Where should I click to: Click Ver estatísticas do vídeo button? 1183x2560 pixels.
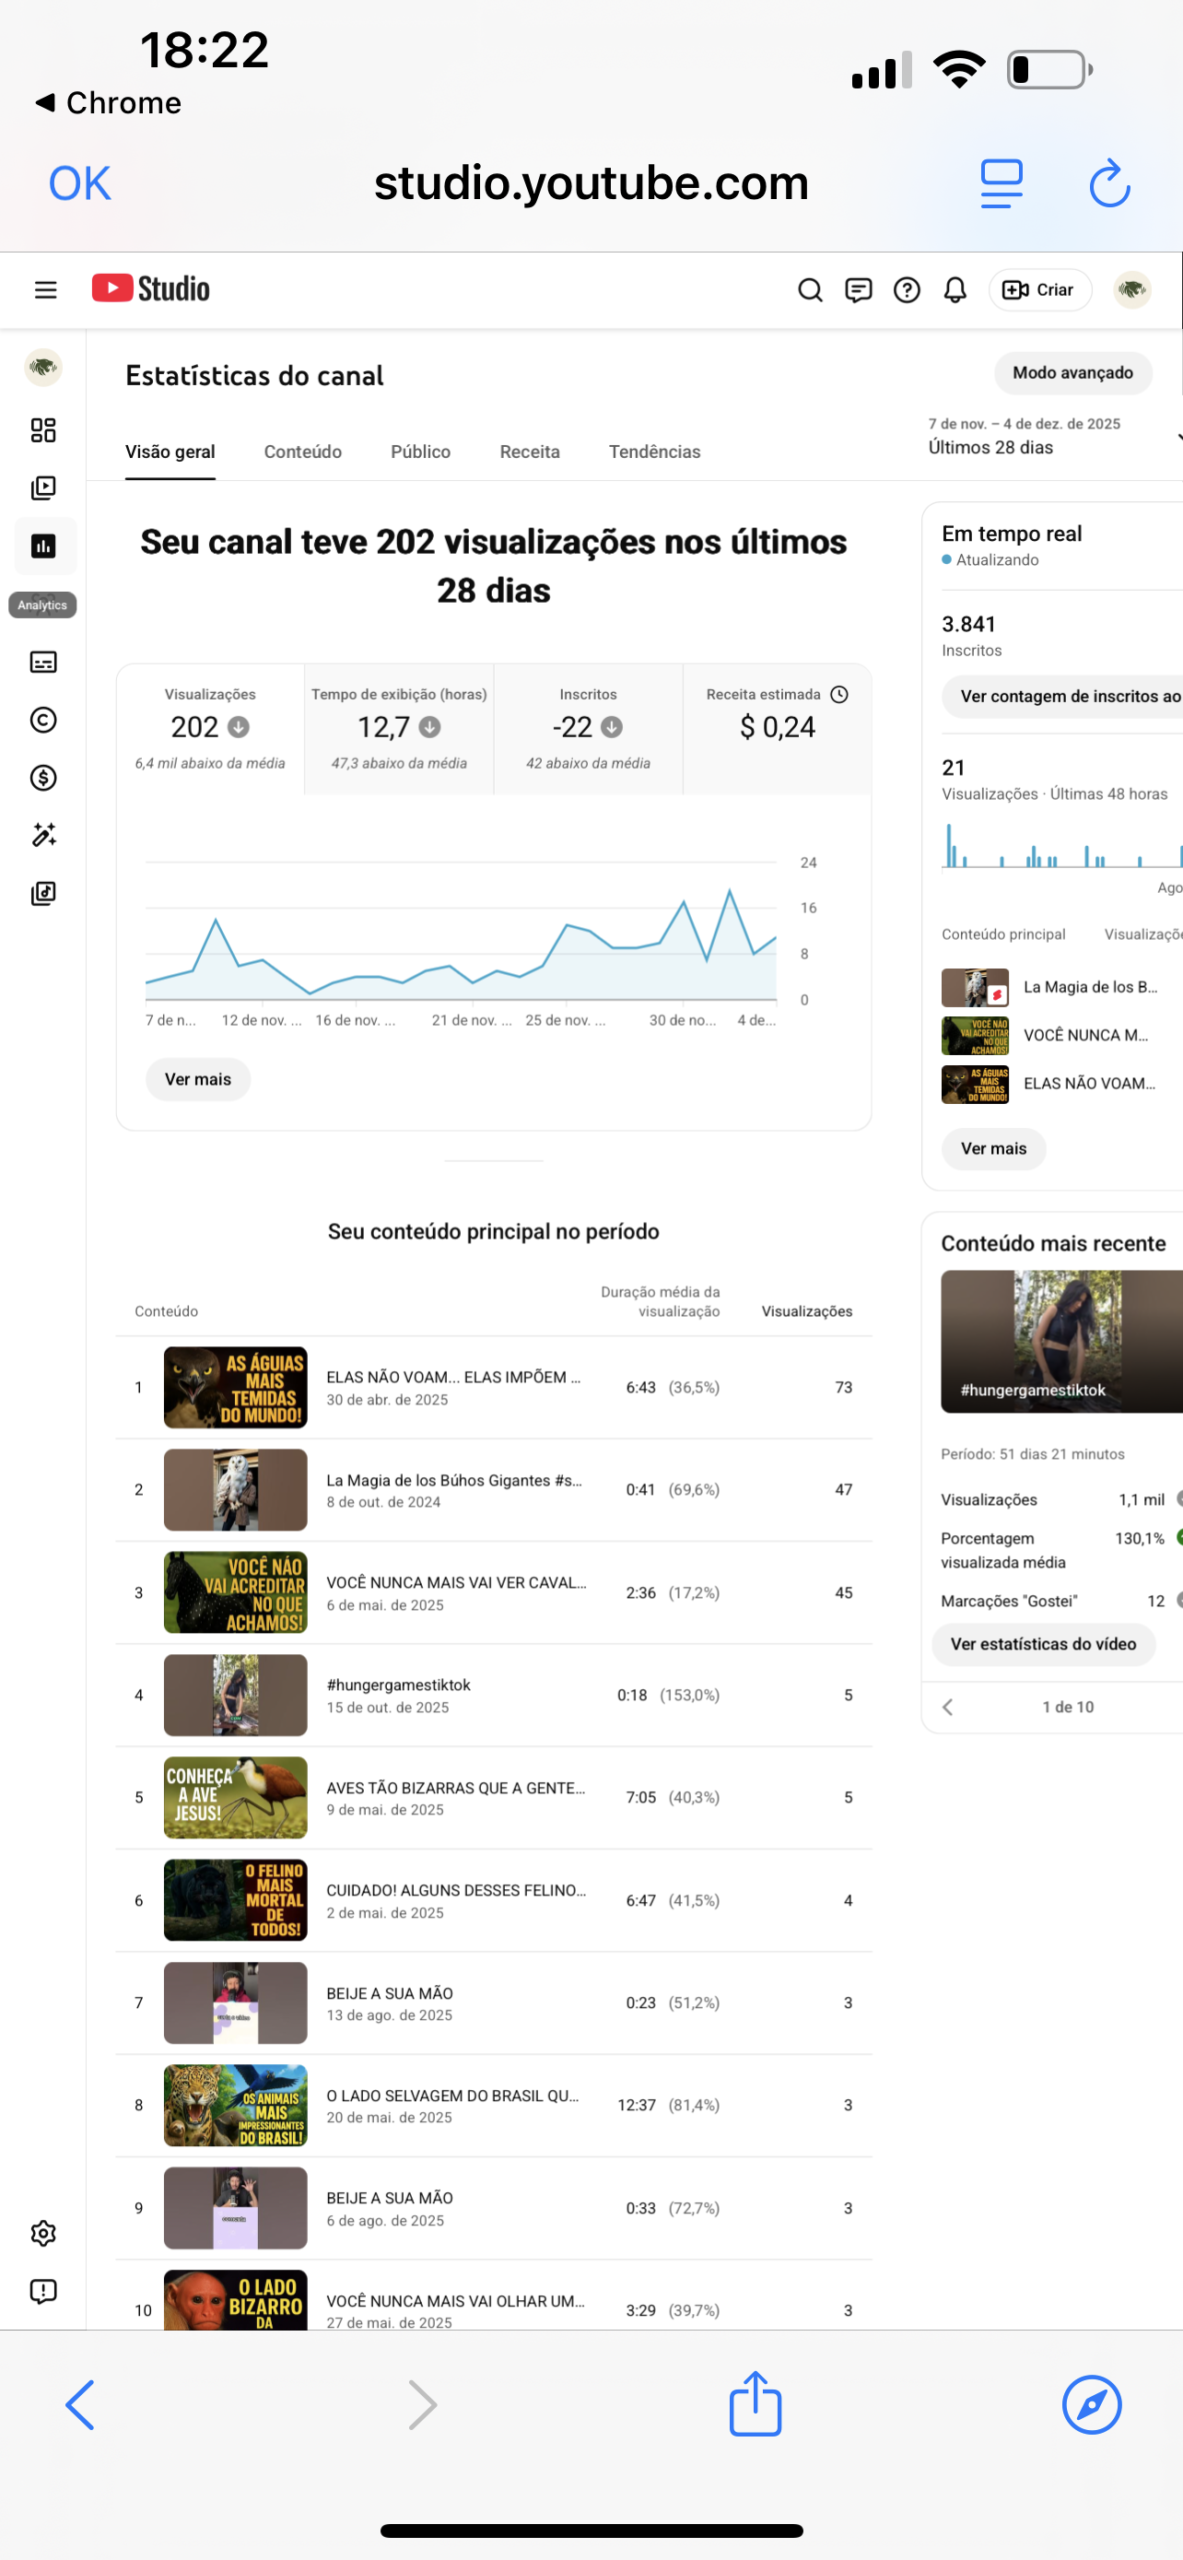pyautogui.click(x=1043, y=1644)
